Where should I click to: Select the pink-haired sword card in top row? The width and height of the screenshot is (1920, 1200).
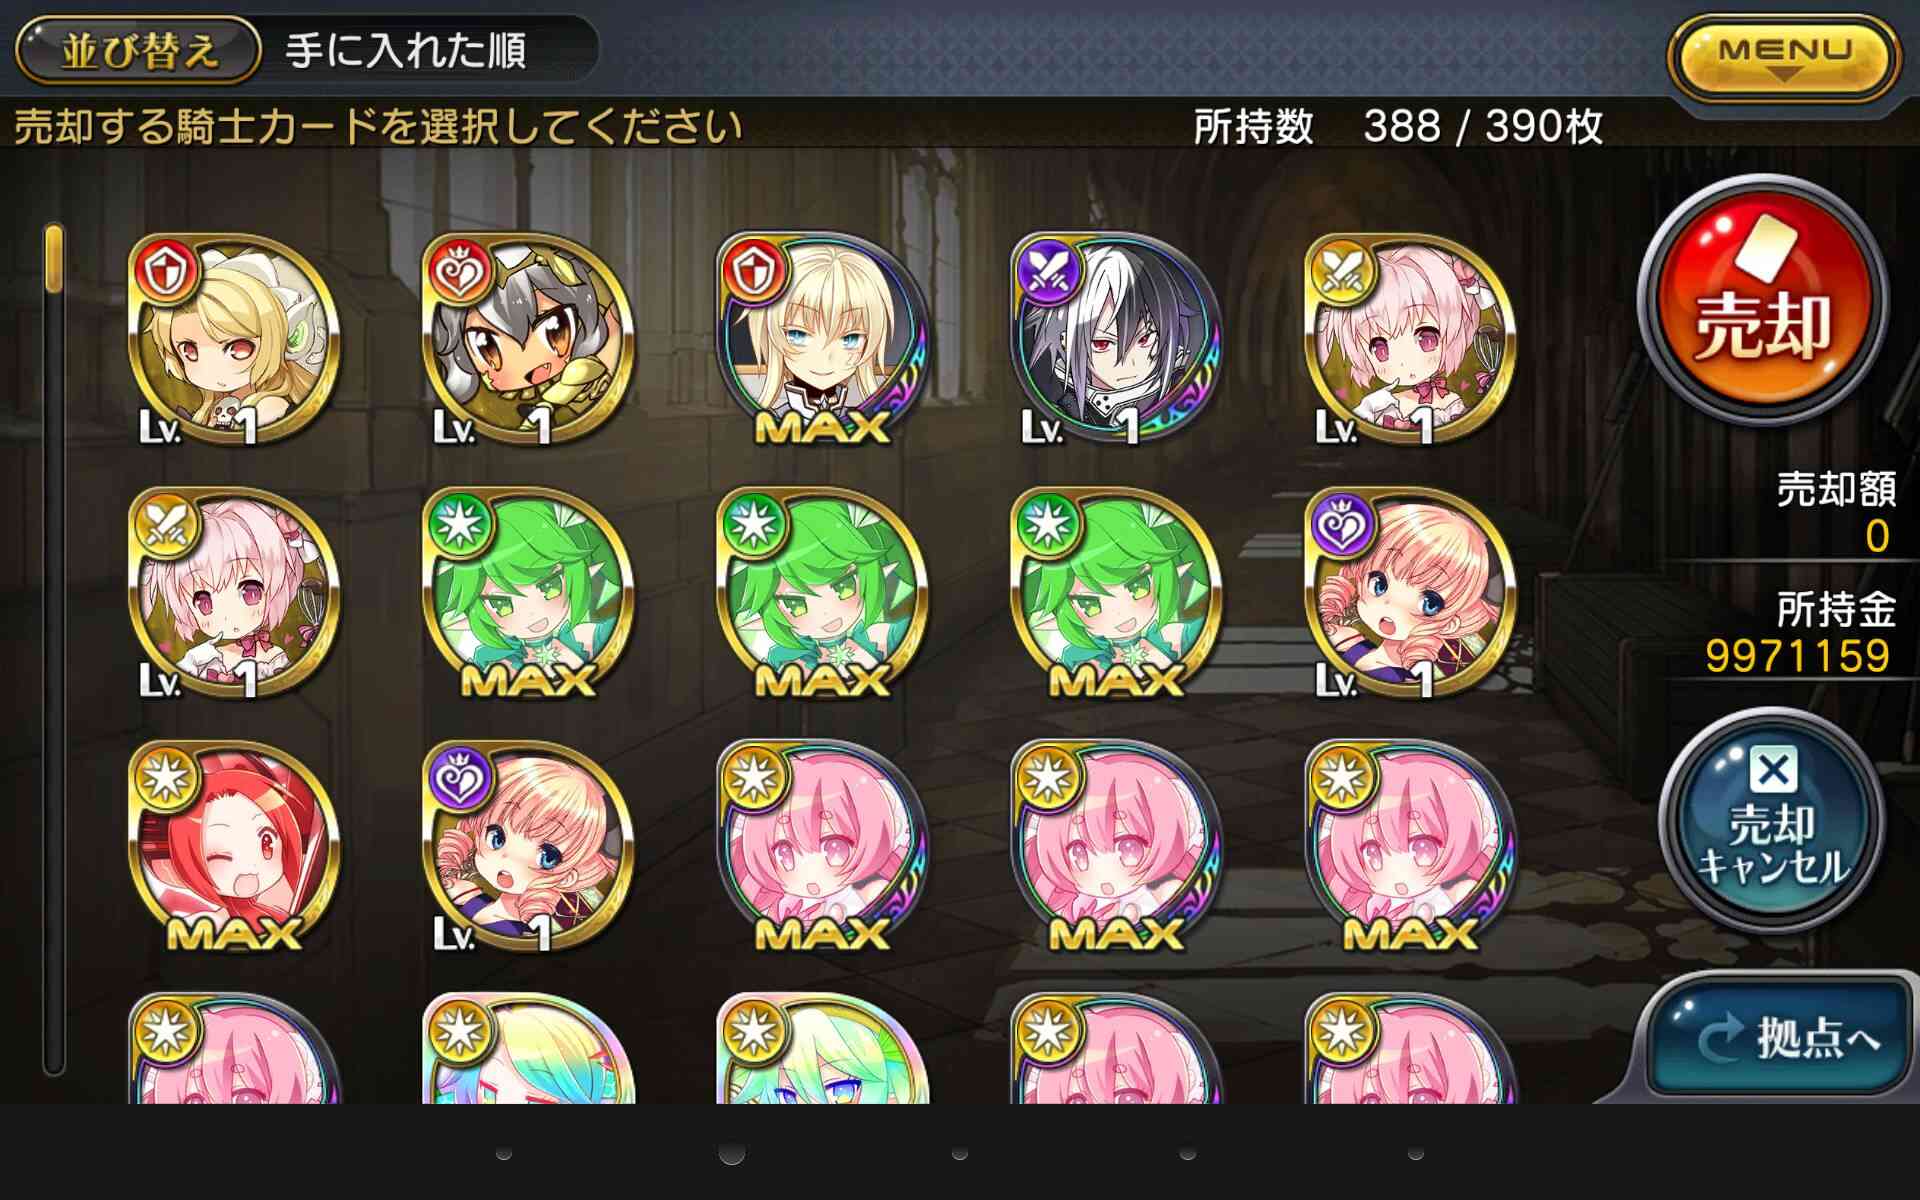(1411, 340)
